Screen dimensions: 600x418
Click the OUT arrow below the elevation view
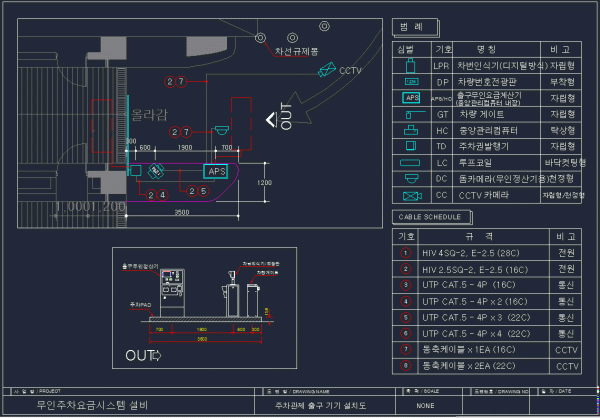[x=146, y=355]
